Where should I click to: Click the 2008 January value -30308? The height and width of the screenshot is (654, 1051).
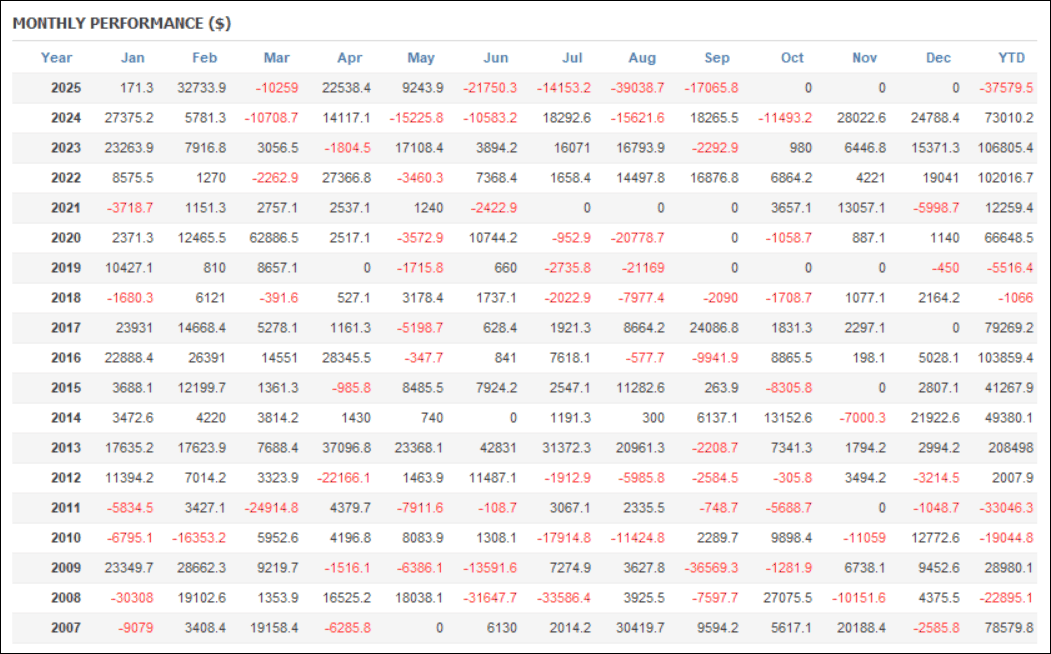(x=132, y=598)
